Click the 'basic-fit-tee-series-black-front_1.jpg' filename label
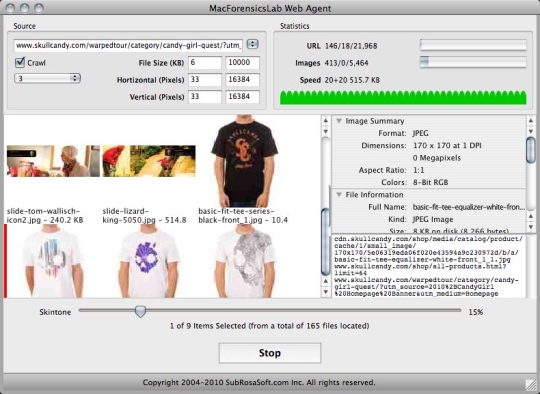Image resolution: width=540 pixels, height=394 pixels. [243, 216]
